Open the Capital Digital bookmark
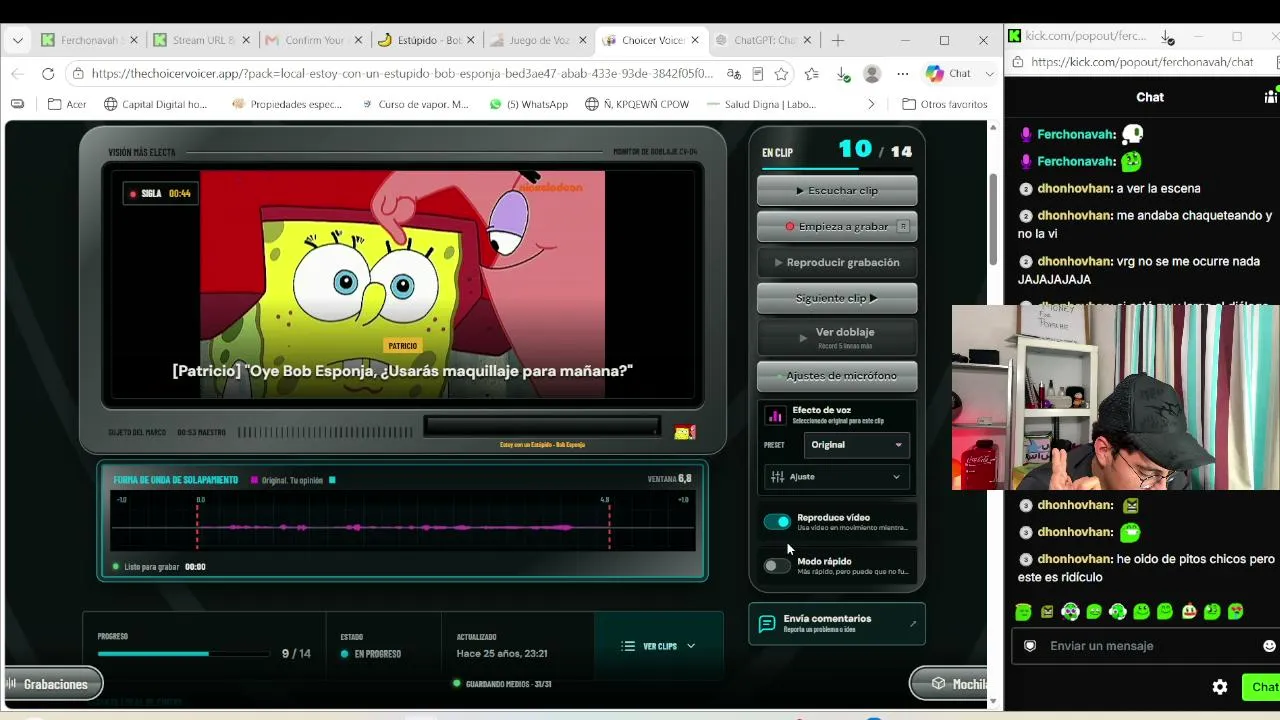Image resolution: width=1280 pixels, height=720 pixels. click(x=156, y=104)
